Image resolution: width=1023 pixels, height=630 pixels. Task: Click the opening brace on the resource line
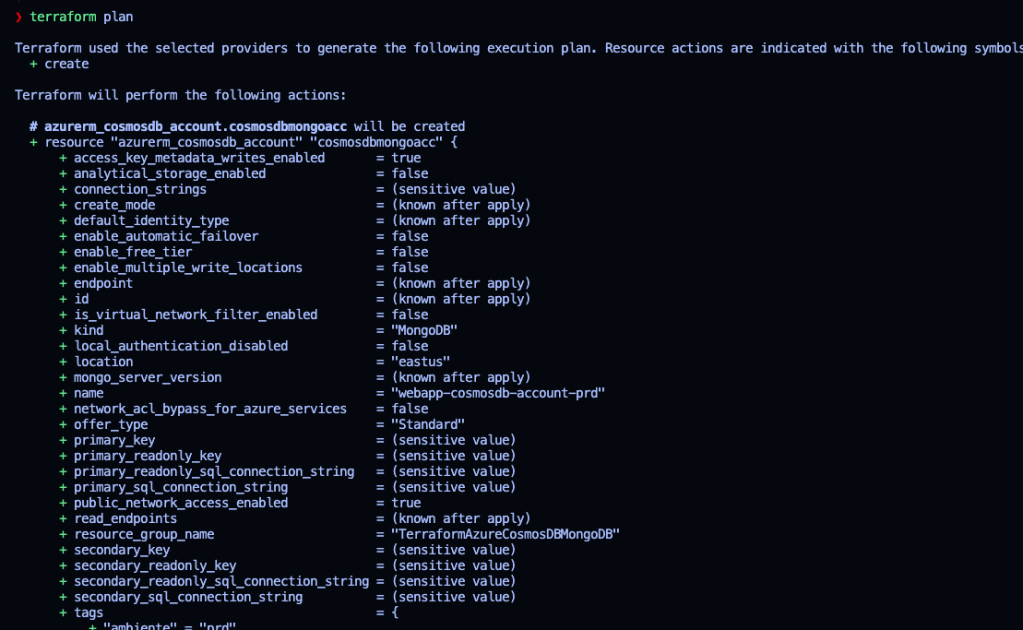coord(453,143)
